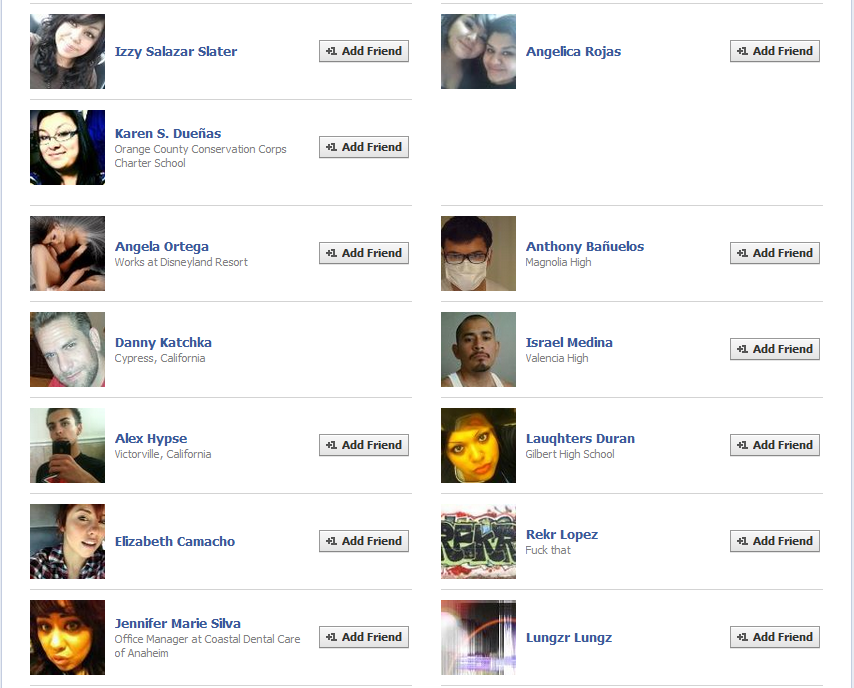The width and height of the screenshot is (854, 688).
Task: Click Add Friend next to Angelica Rojas
Action: coord(774,51)
